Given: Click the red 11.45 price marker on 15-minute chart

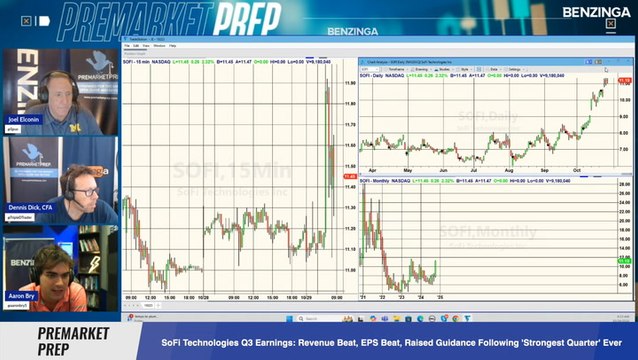Looking at the screenshot, I should (x=350, y=177).
